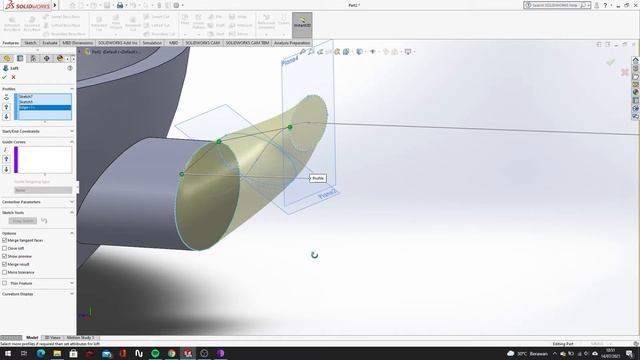Collapse the Profiles section
This screenshot has width=640, height=360.
point(72,89)
